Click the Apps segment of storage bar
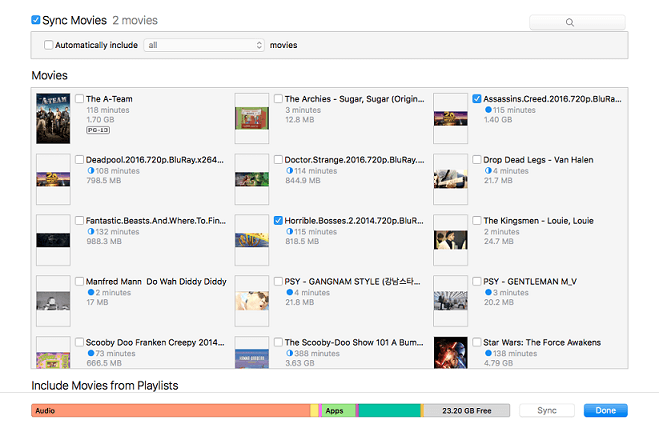This screenshot has height=428, width=659. tap(336, 410)
